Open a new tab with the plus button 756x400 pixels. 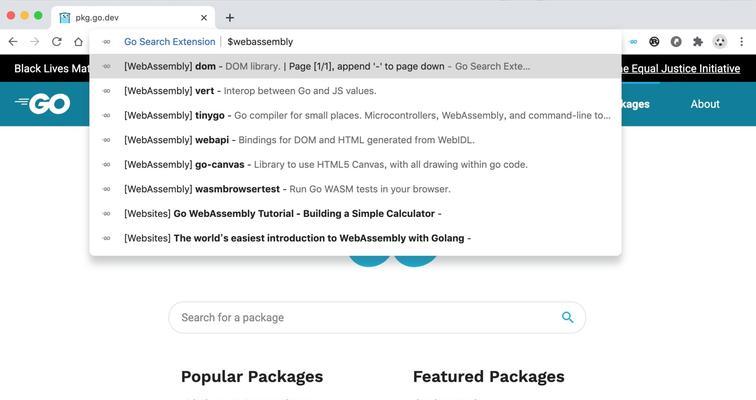click(x=230, y=18)
